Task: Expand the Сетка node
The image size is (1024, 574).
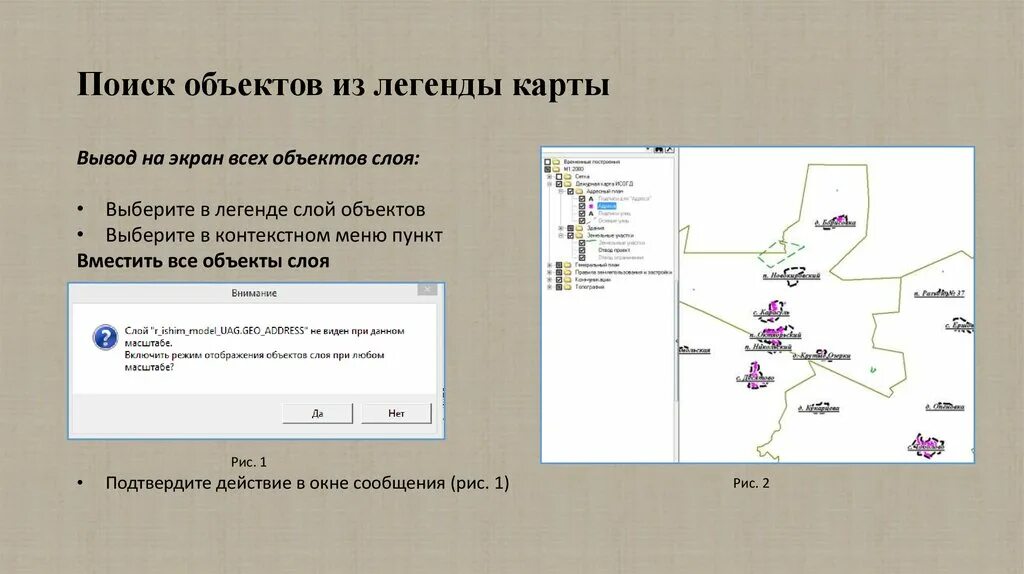Action: [x=549, y=176]
